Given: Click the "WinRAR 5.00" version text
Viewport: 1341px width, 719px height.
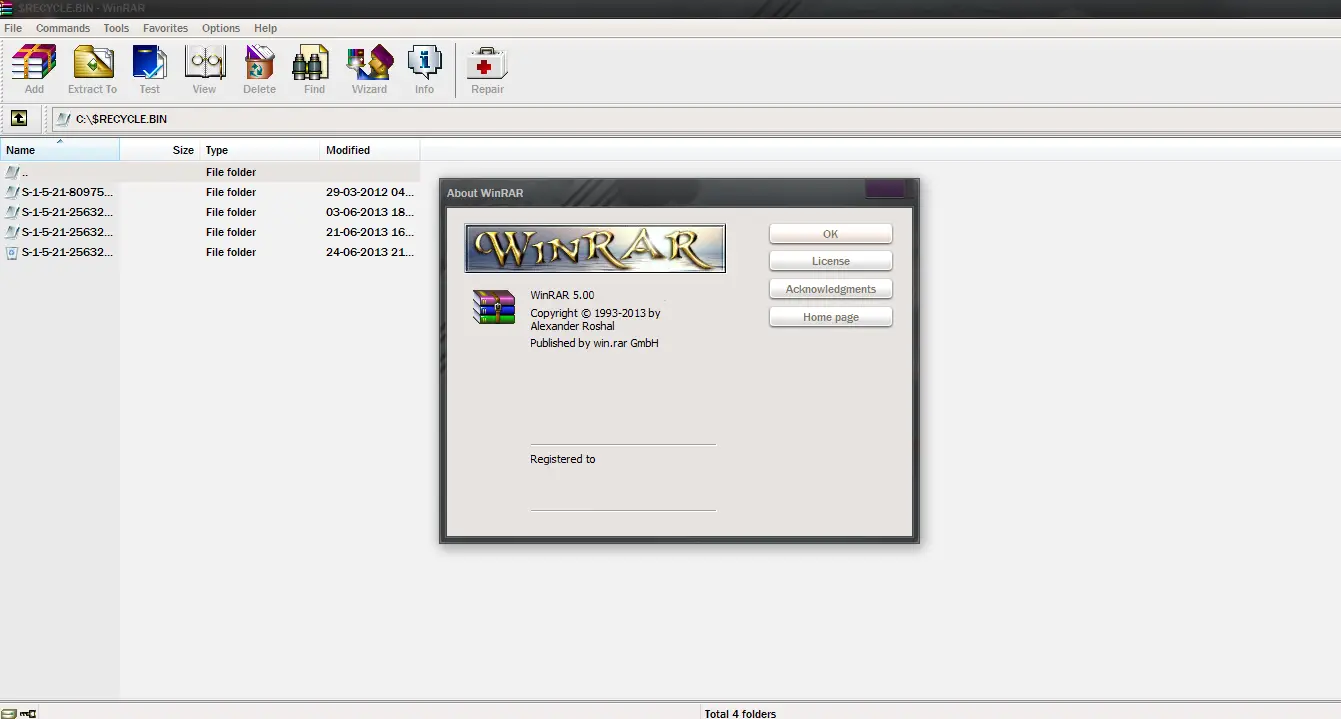Looking at the screenshot, I should click(562, 295).
